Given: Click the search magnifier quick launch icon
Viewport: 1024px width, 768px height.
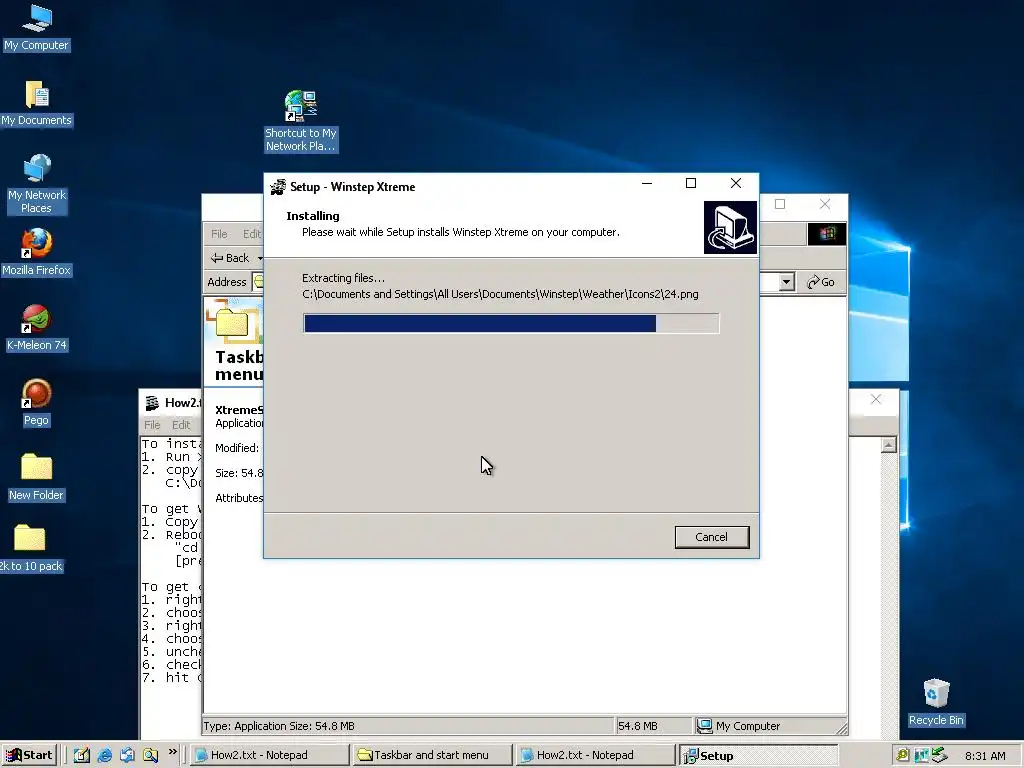Looking at the screenshot, I should pos(150,755).
